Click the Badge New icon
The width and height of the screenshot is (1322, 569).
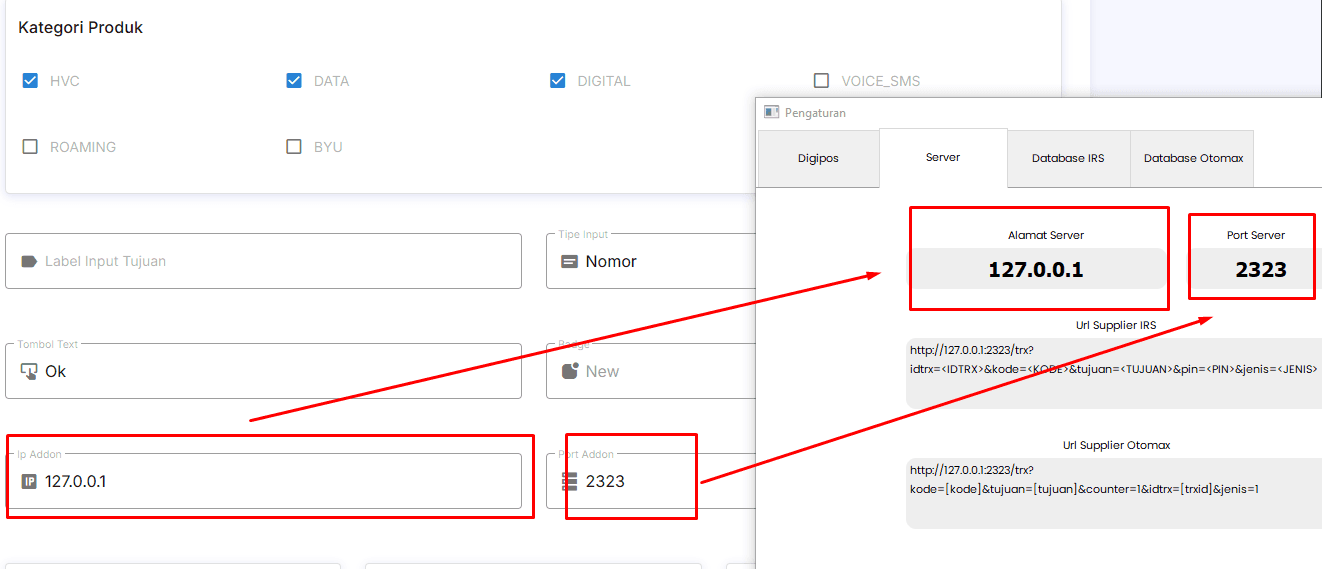(x=570, y=371)
